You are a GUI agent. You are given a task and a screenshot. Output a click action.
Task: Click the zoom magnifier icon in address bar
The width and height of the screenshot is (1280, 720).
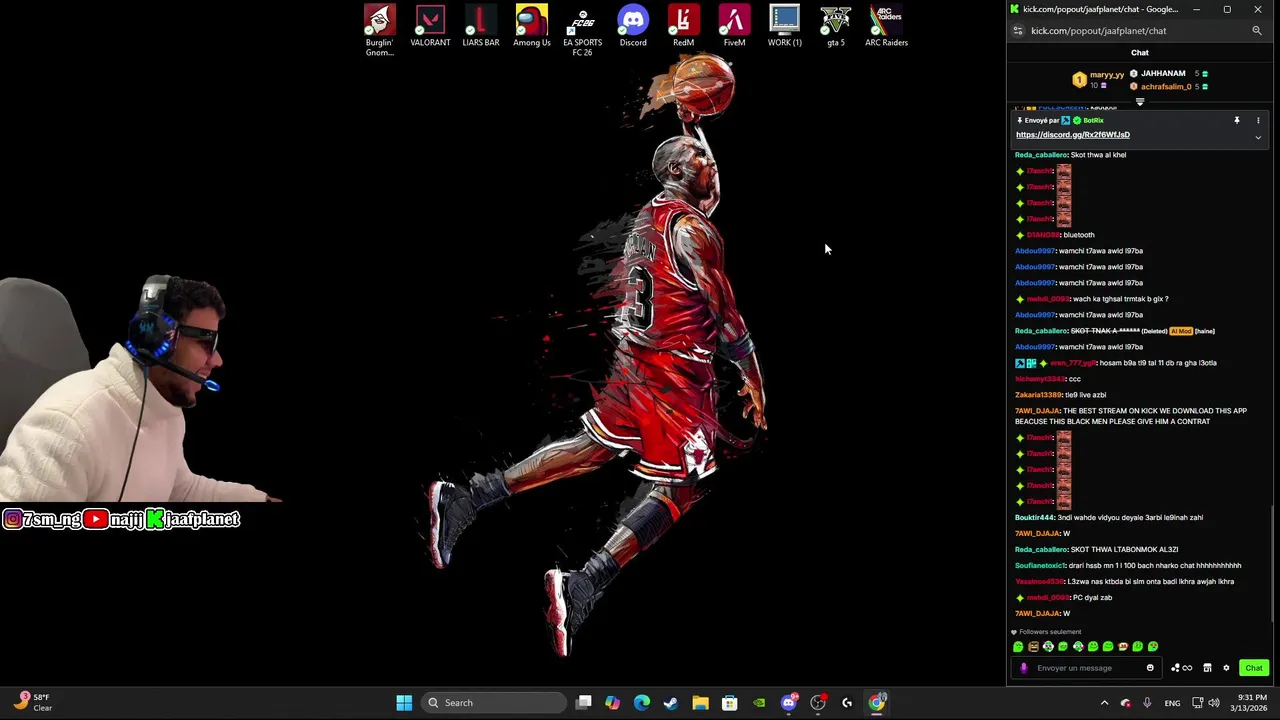(1257, 31)
